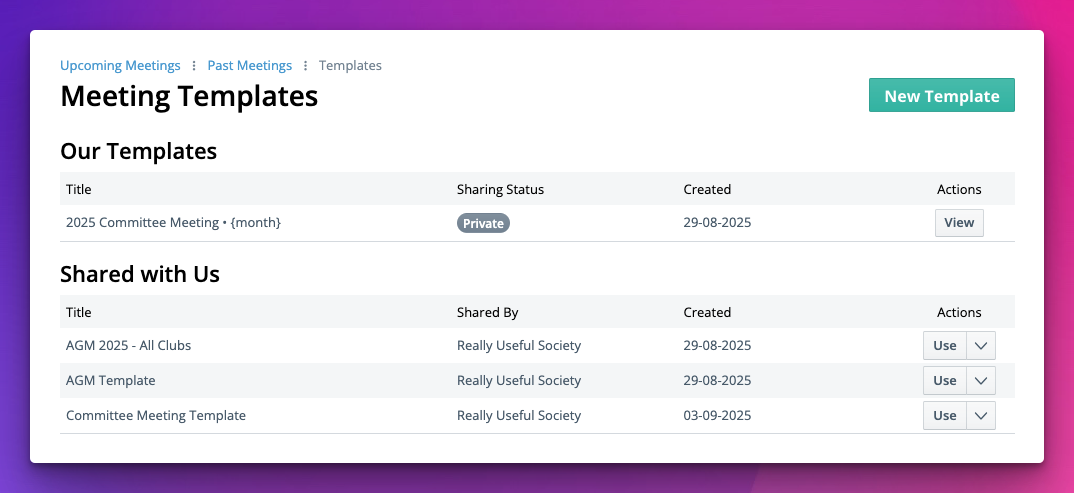The width and height of the screenshot is (1074, 493).
Task: Open chevron menu beside AGM Template Use button
Action: point(980,381)
